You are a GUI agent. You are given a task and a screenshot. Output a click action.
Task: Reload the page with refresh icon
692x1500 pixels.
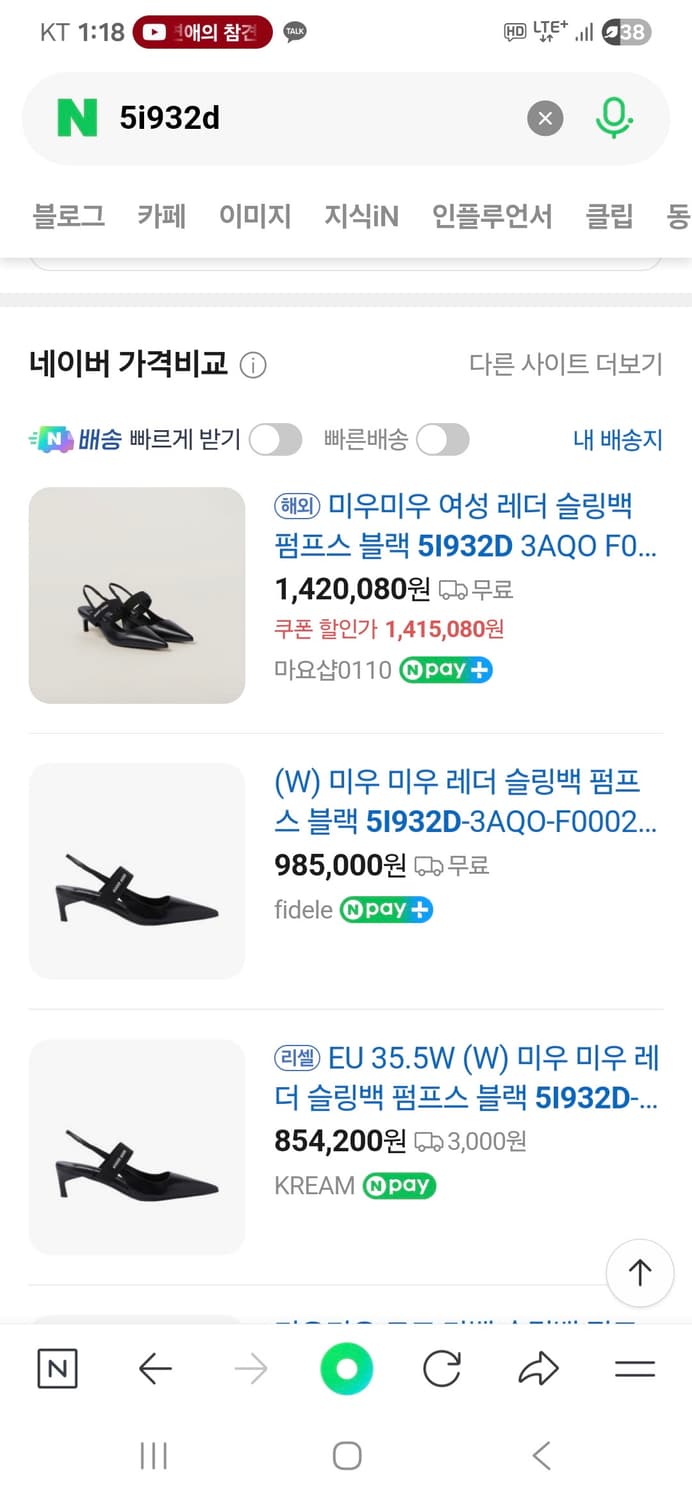point(442,1369)
